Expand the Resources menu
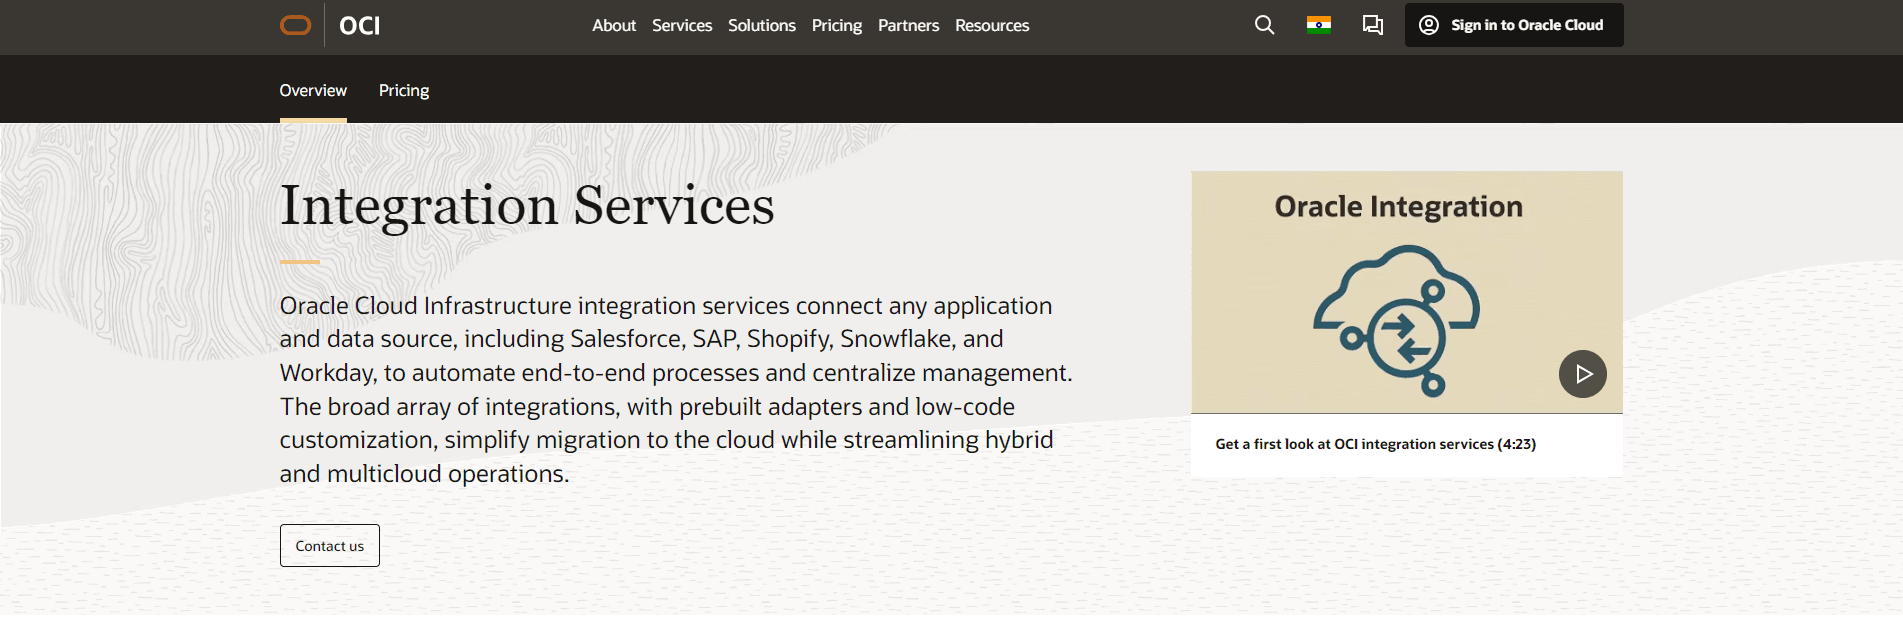 pyautogui.click(x=991, y=25)
